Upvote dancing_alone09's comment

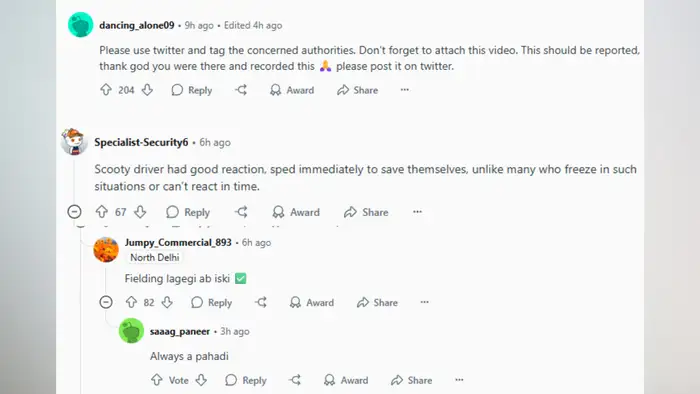pos(105,90)
